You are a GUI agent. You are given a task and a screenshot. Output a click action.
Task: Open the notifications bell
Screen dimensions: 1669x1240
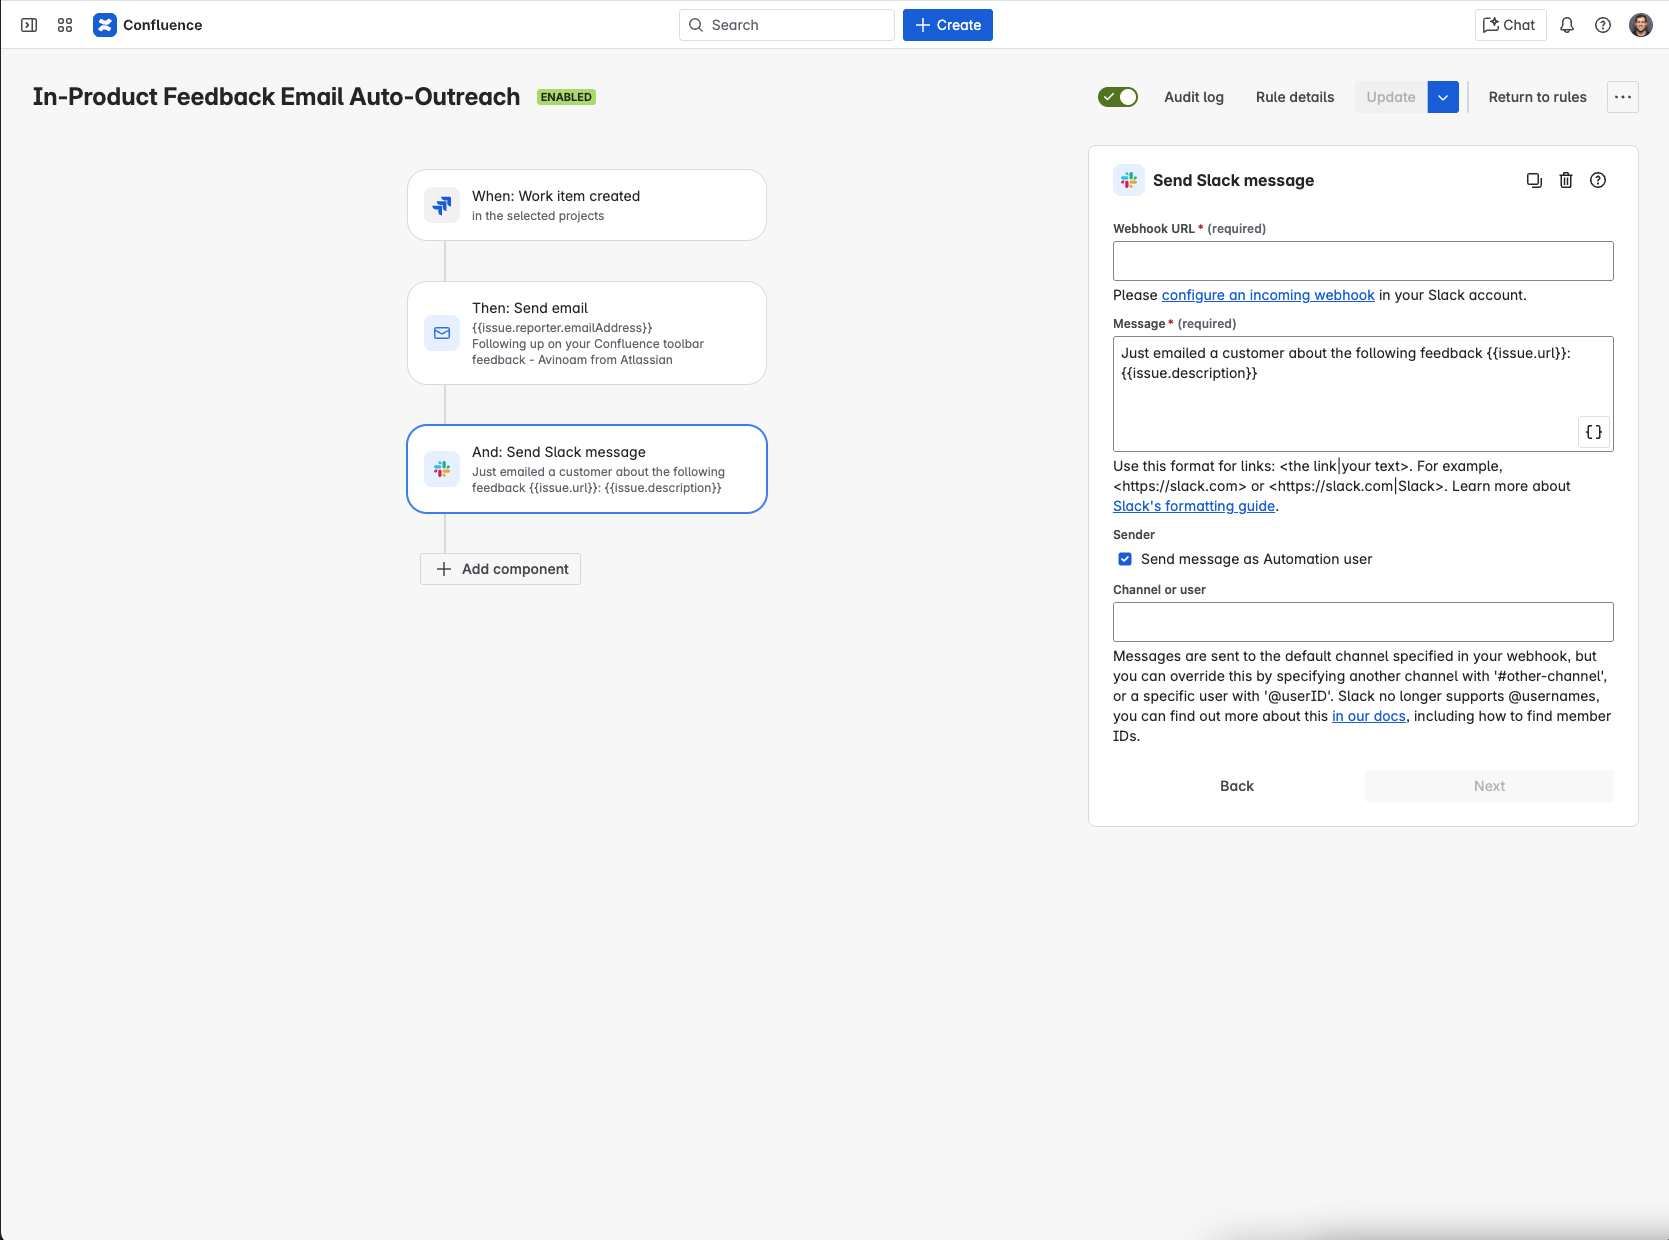(1565, 25)
